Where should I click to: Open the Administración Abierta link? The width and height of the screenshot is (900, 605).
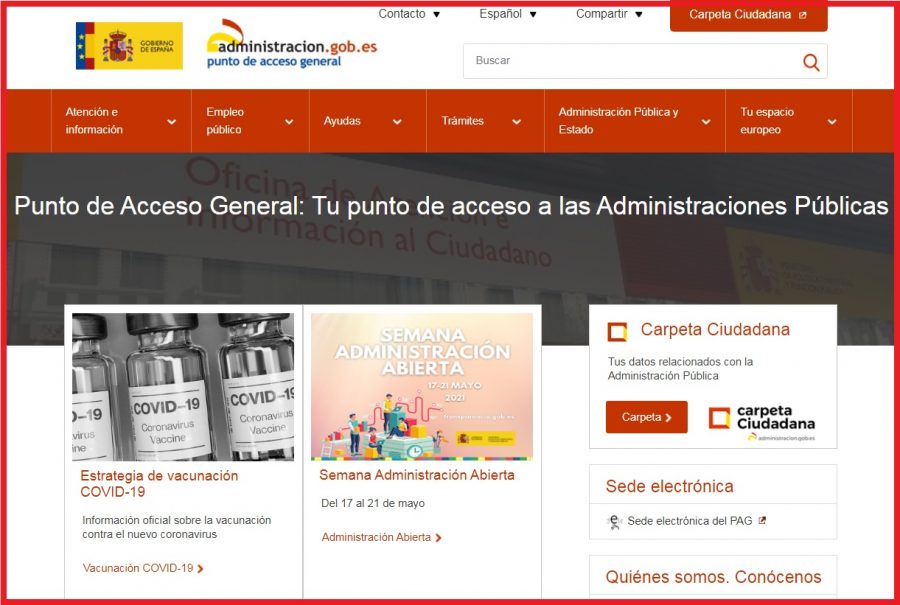click(376, 537)
